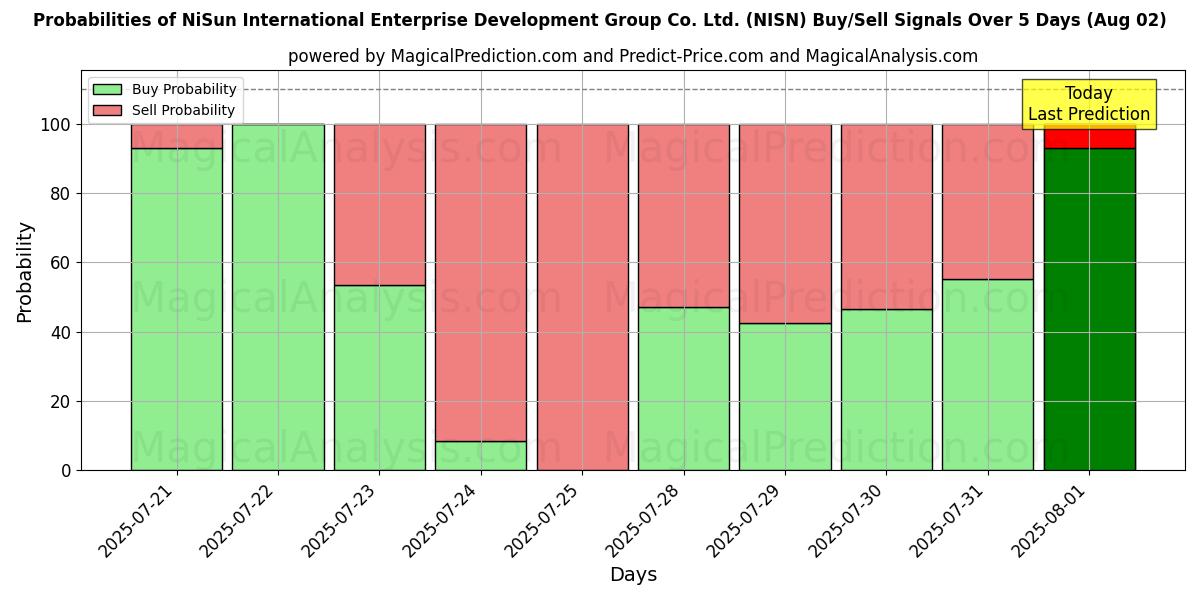Image resolution: width=1200 pixels, height=600 pixels.
Task: Click the 'Today Last Prediction' yellow annotation box
Action: coord(1089,104)
